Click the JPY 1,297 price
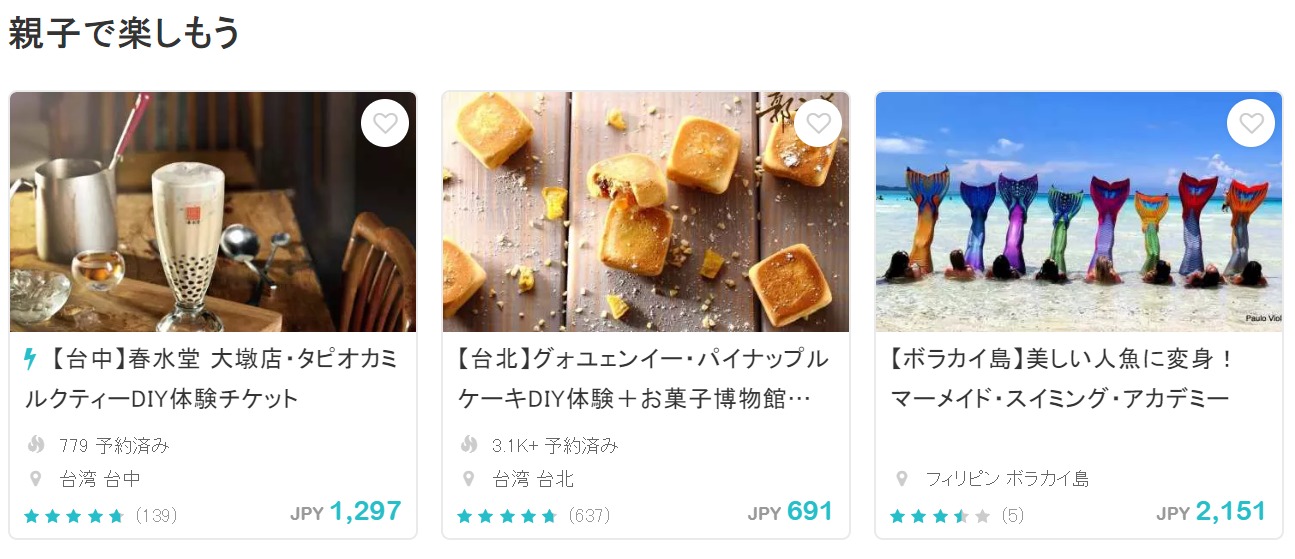This screenshot has height=559, width=1295. [x=346, y=512]
